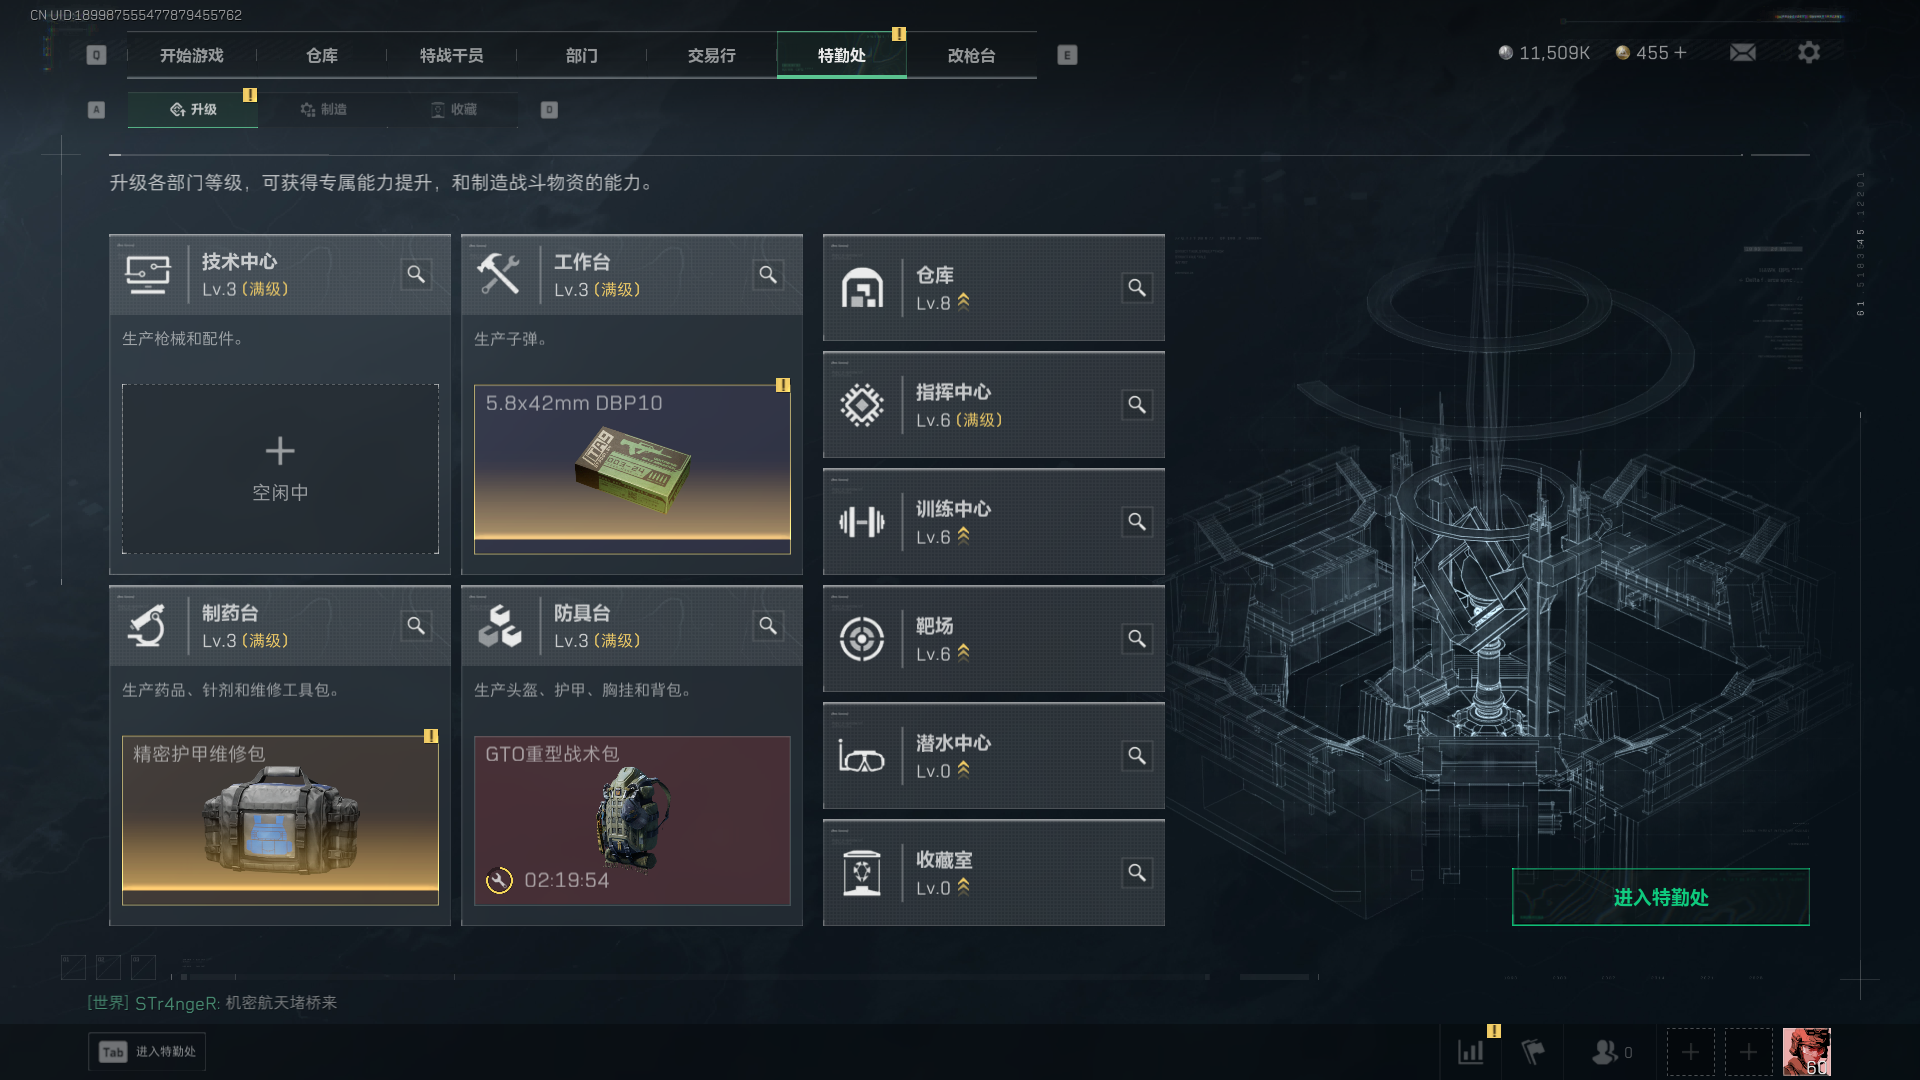This screenshot has width=1920, height=1080.
Task: Click the magnifier on 工作台 card
Action: 768,274
